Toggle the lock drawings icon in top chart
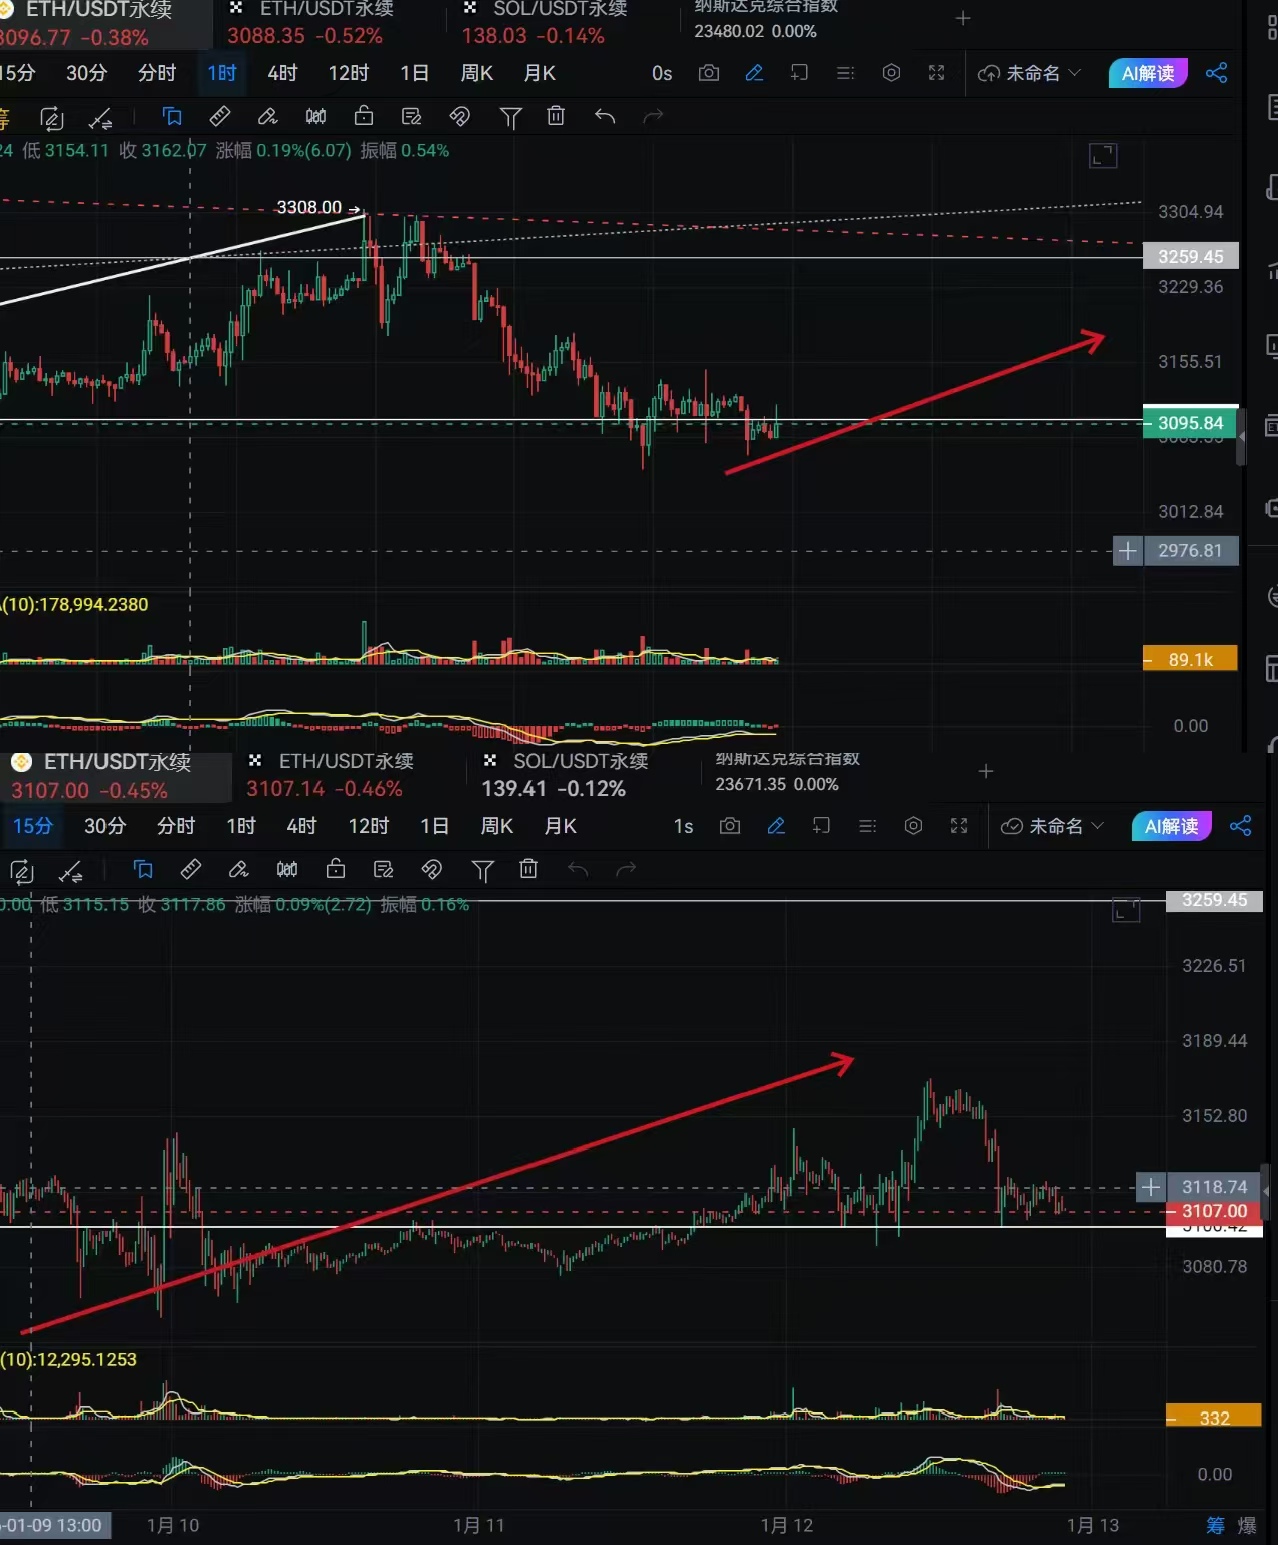Screen dimensions: 1278x1545 (364, 117)
